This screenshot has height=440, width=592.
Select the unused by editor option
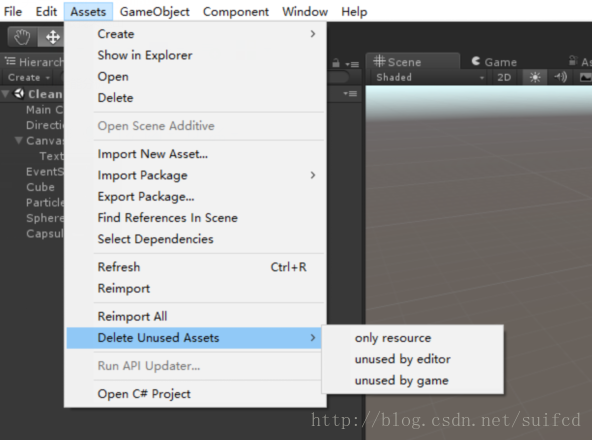[413, 359]
